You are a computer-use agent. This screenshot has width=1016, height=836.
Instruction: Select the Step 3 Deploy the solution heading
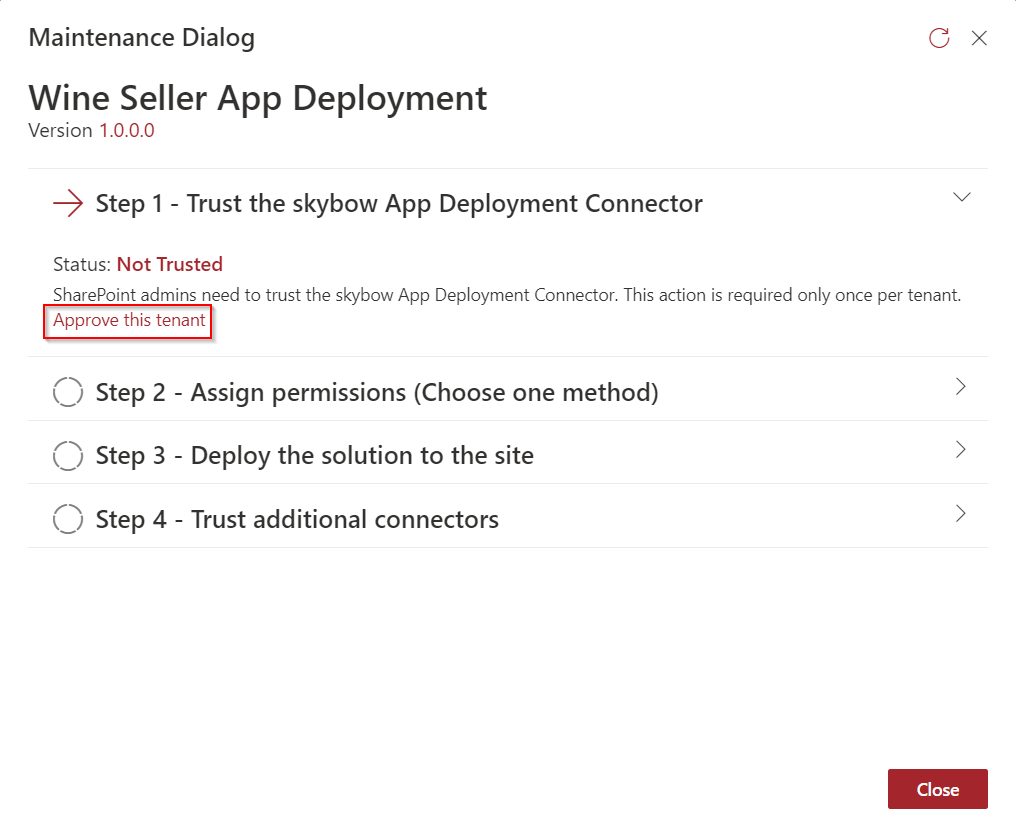pyautogui.click(x=315, y=456)
